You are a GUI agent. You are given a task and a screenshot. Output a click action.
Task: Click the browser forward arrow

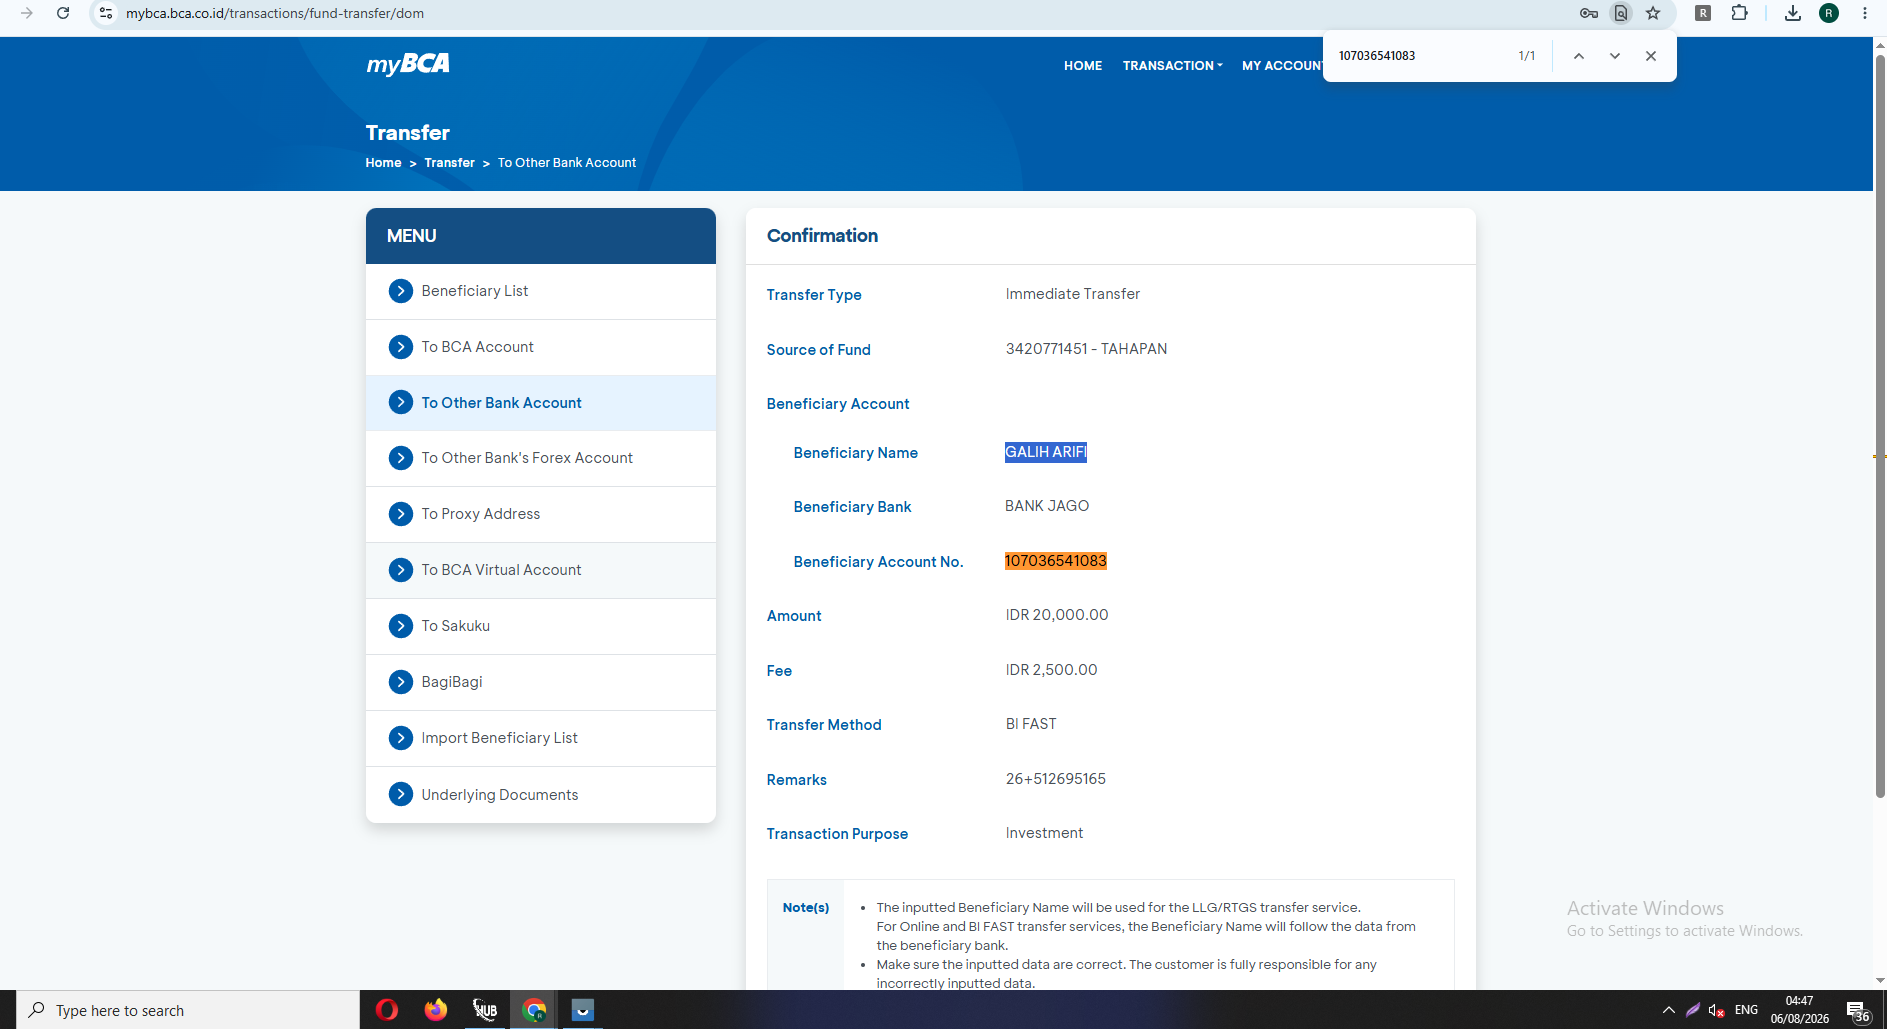pyautogui.click(x=27, y=13)
